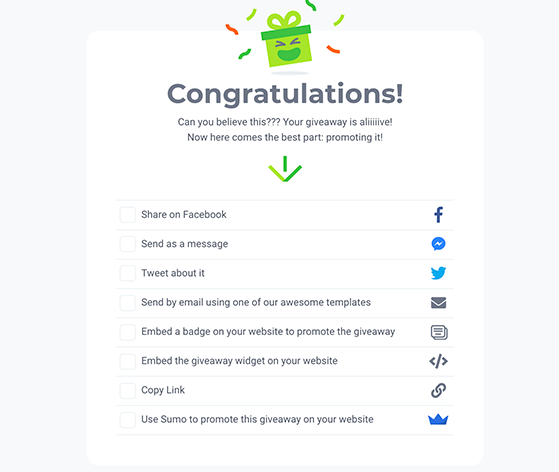559x472 pixels.
Task: Check the Send by email templates checkbox
Action: (x=128, y=303)
